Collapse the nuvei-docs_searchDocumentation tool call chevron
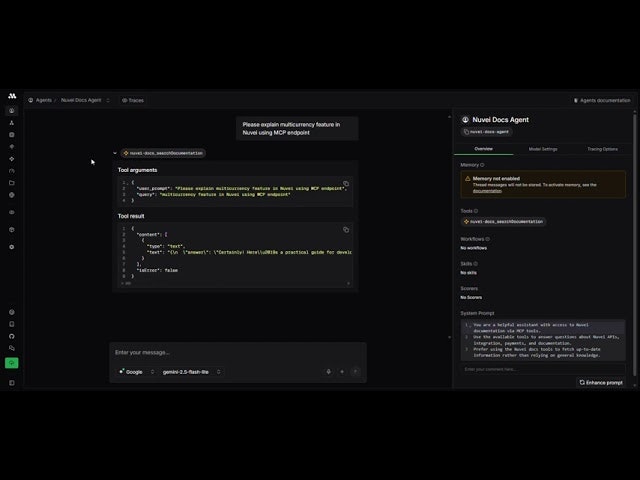The height and width of the screenshot is (480, 640). 115,153
